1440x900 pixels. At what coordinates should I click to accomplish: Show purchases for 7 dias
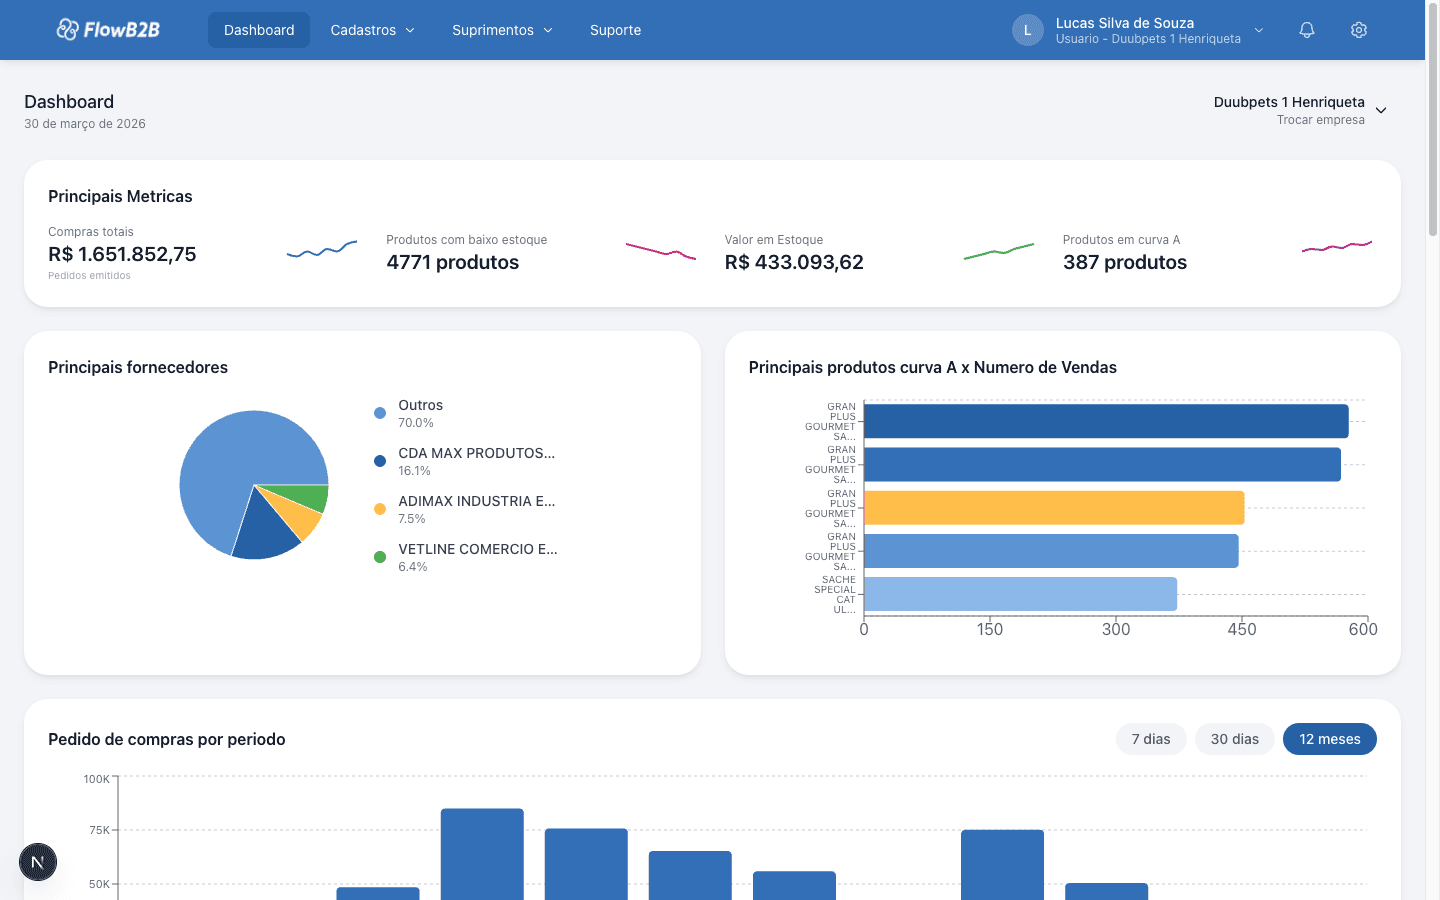(1151, 739)
